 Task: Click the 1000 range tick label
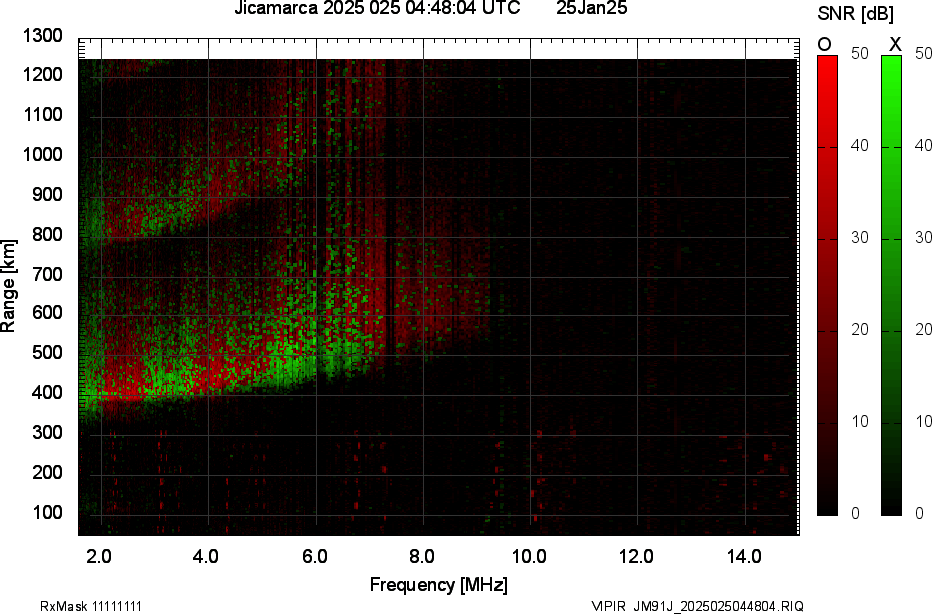pyautogui.click(x=43, y=155)
